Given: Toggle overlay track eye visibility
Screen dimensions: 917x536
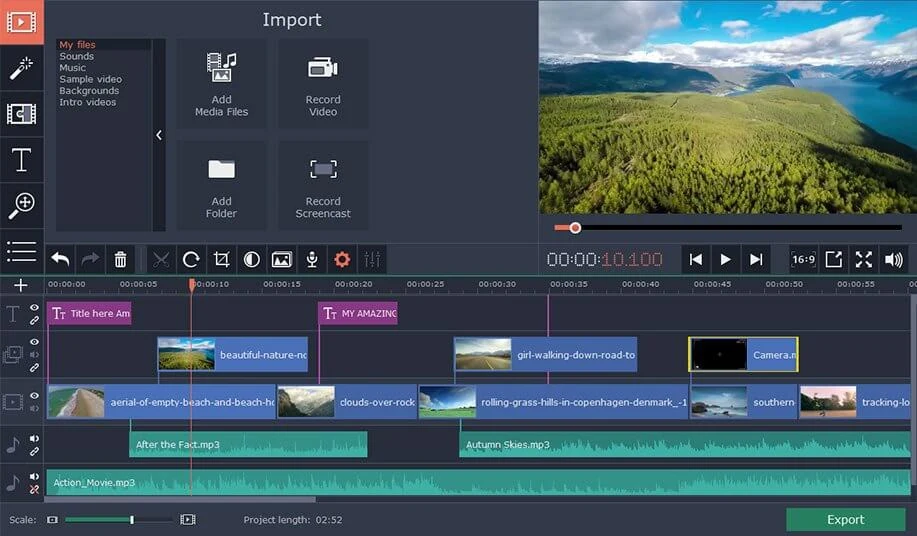Looking at the screenshot, I should [35, 342].
